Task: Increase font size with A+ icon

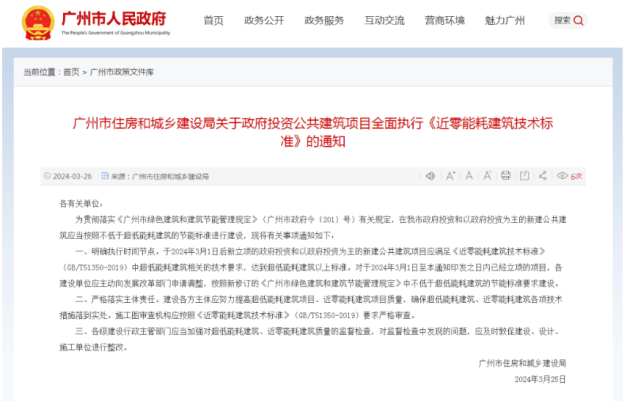Action: pyautogui.click(x=451, y=176)
